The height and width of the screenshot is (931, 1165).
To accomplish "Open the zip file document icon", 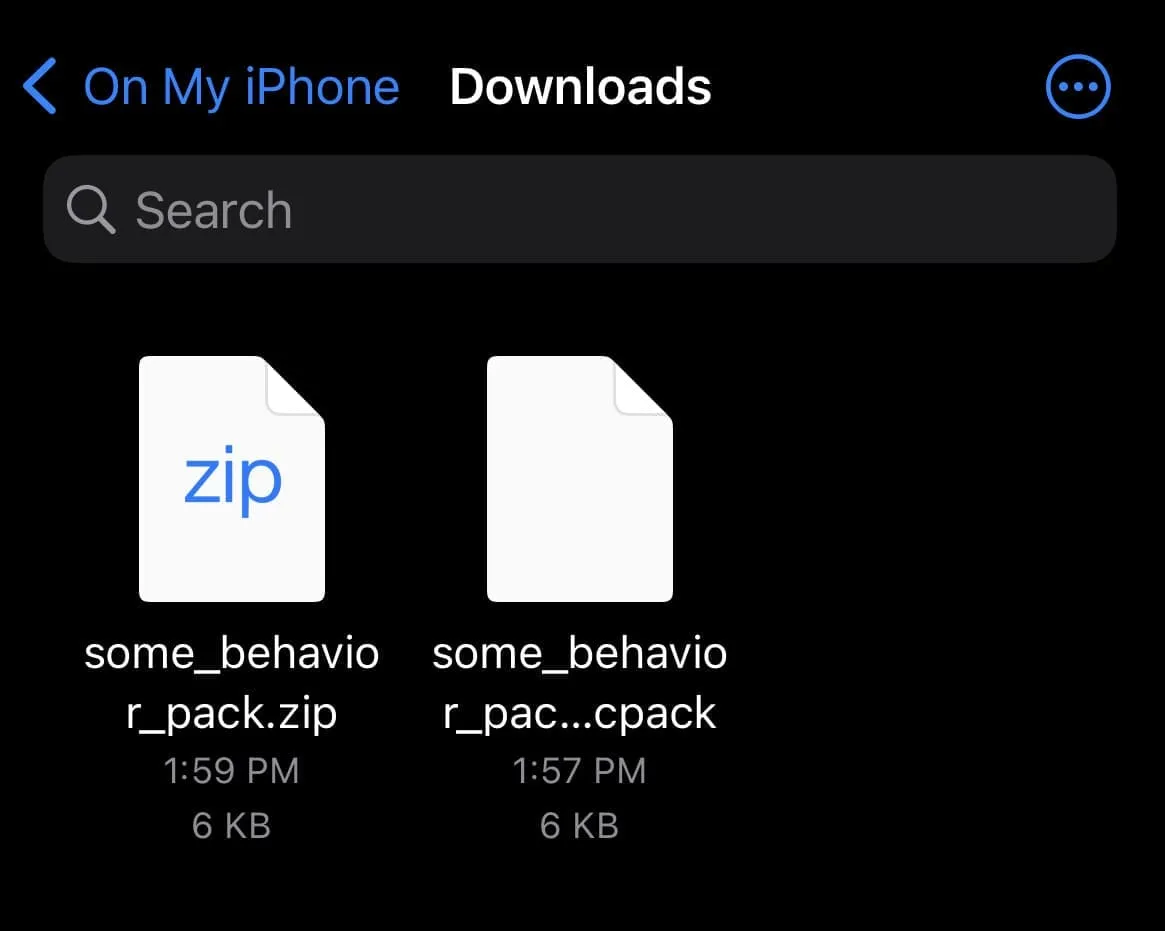I will pyautogui.click(x=232, y=479).
